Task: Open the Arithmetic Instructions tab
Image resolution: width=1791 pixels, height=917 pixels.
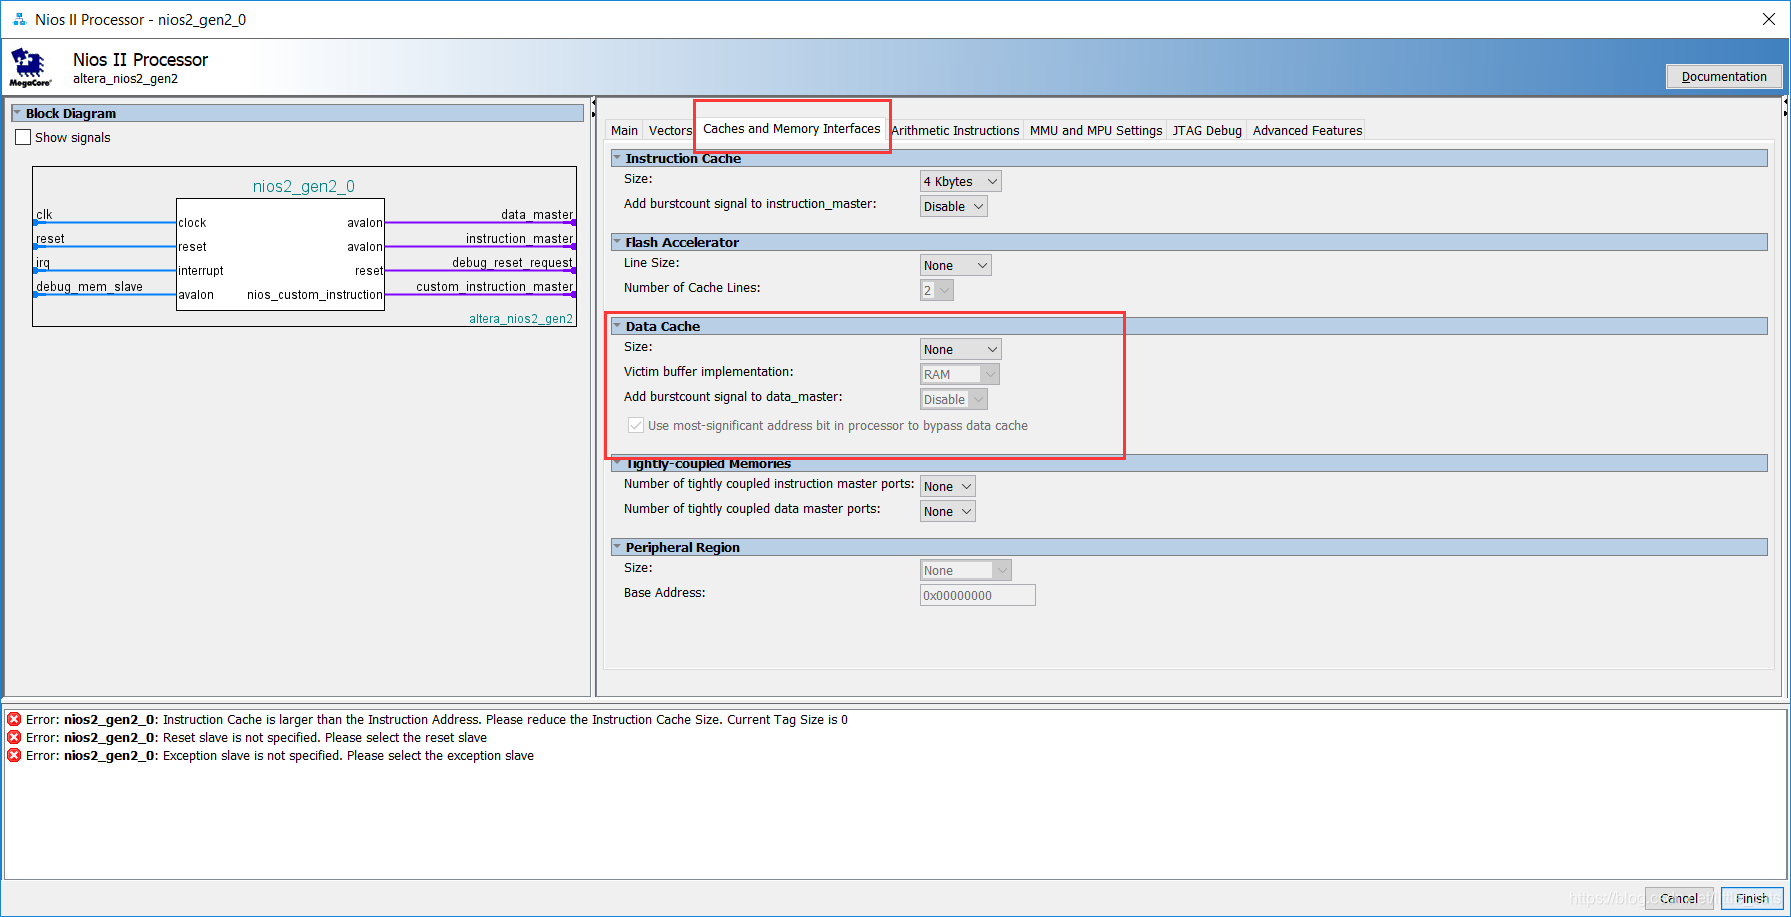Action: pos(955,130)
